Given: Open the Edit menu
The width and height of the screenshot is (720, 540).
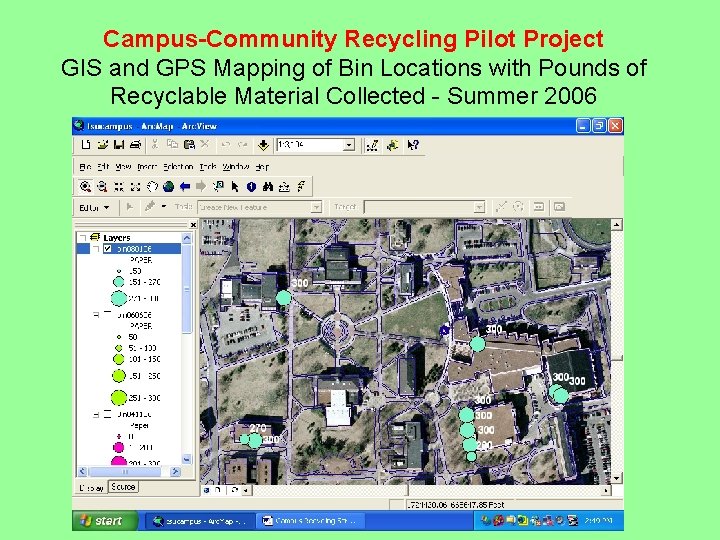Looking at the screenshot, I should tap(103, 167).
